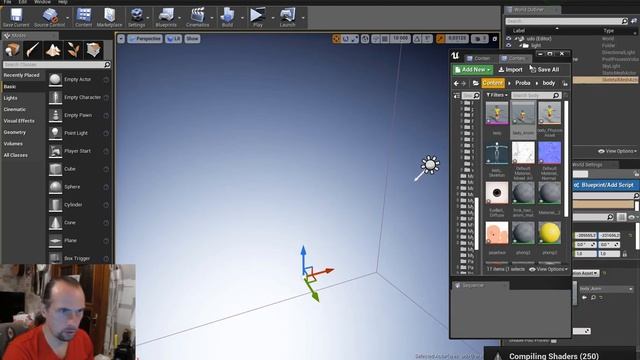Viewport: 640px width, 360px height.
Task: Open the Add New dropdown in Content Browser
Action: coord(472,70)
